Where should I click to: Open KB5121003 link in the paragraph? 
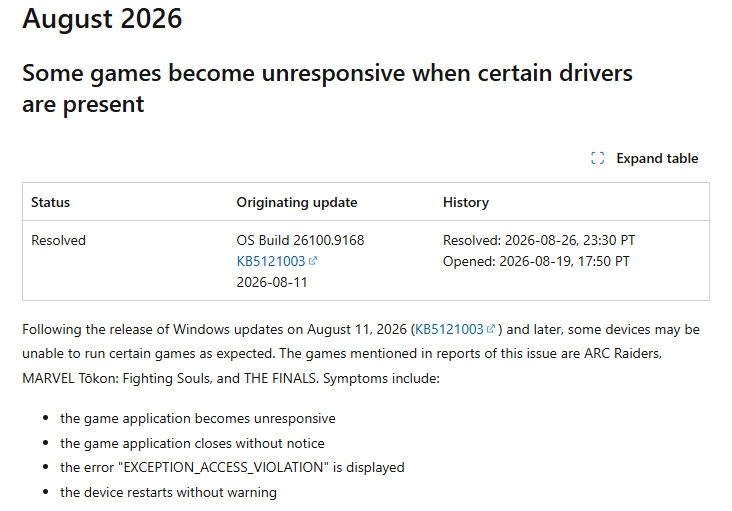coord(449,329)
